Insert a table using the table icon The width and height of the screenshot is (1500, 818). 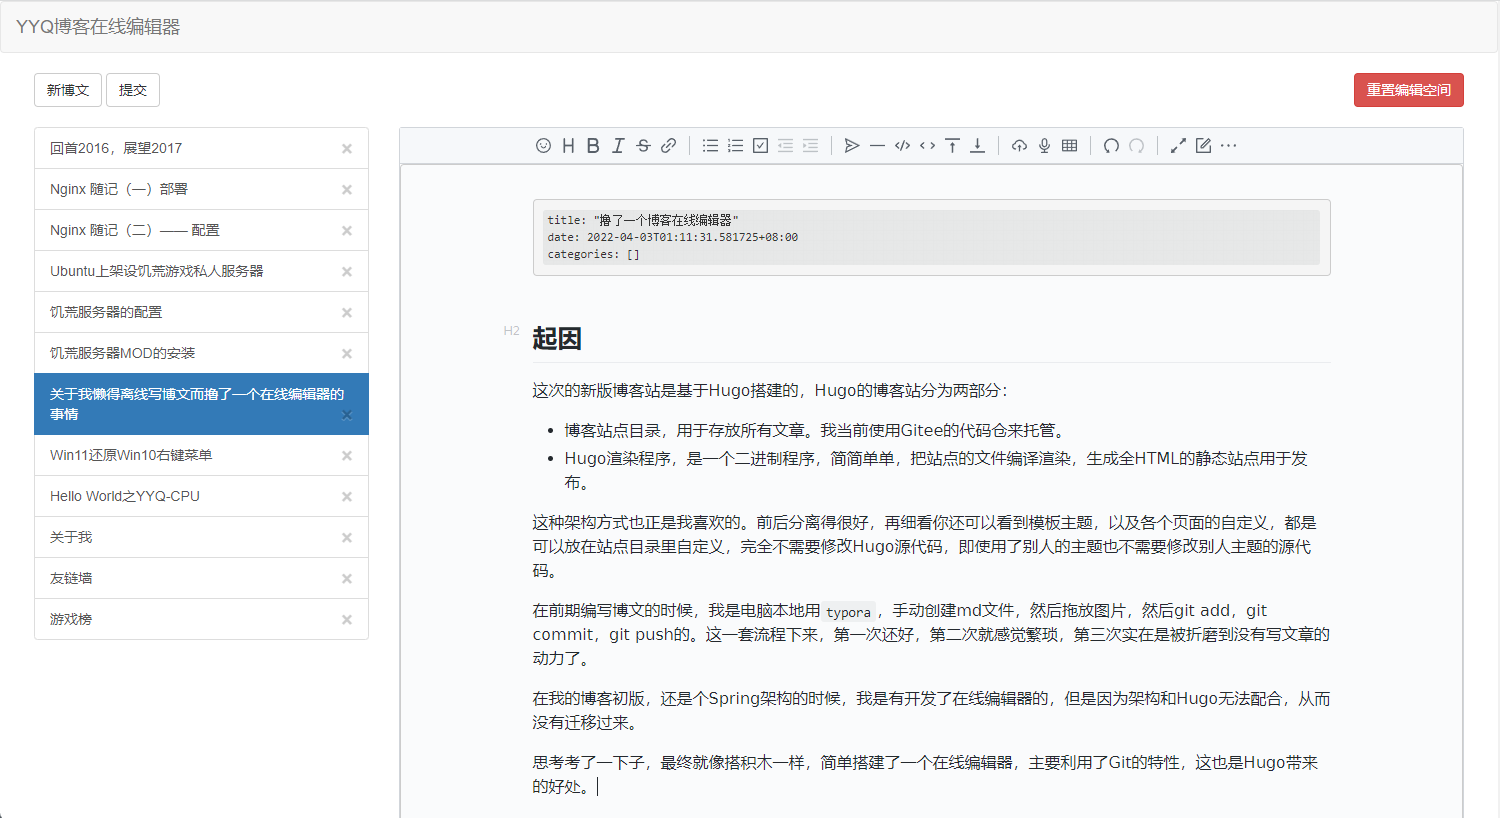1069,146
